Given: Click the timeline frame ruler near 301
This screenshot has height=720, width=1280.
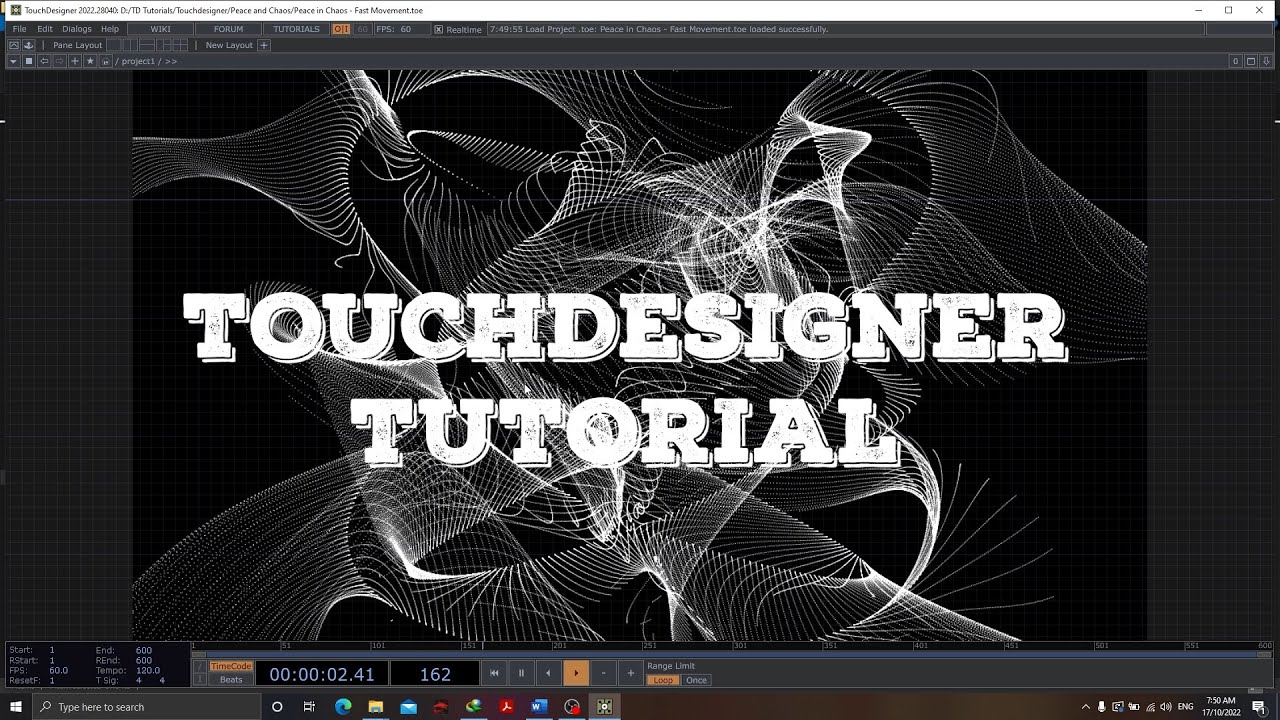Looking at the screenshot, I should tap(740, 646).
